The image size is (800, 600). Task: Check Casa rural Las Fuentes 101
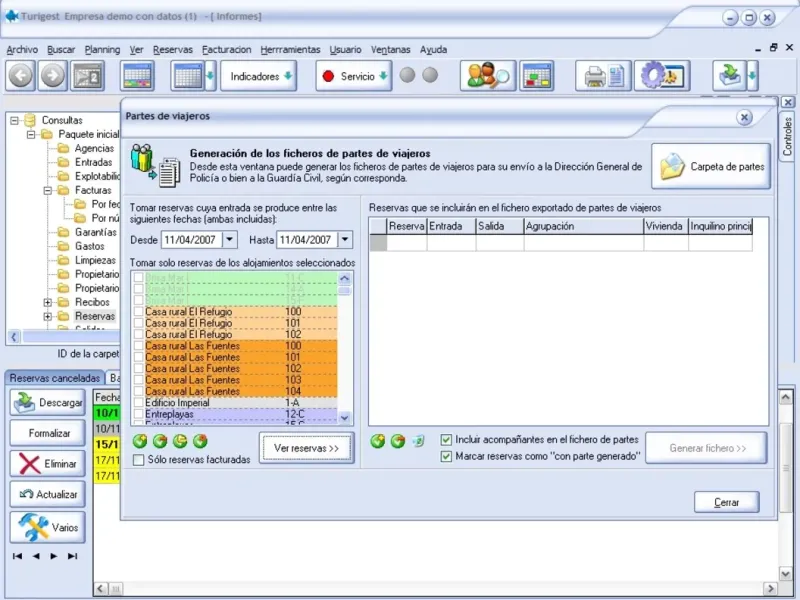pyautogui.click(x=138, y=357)
